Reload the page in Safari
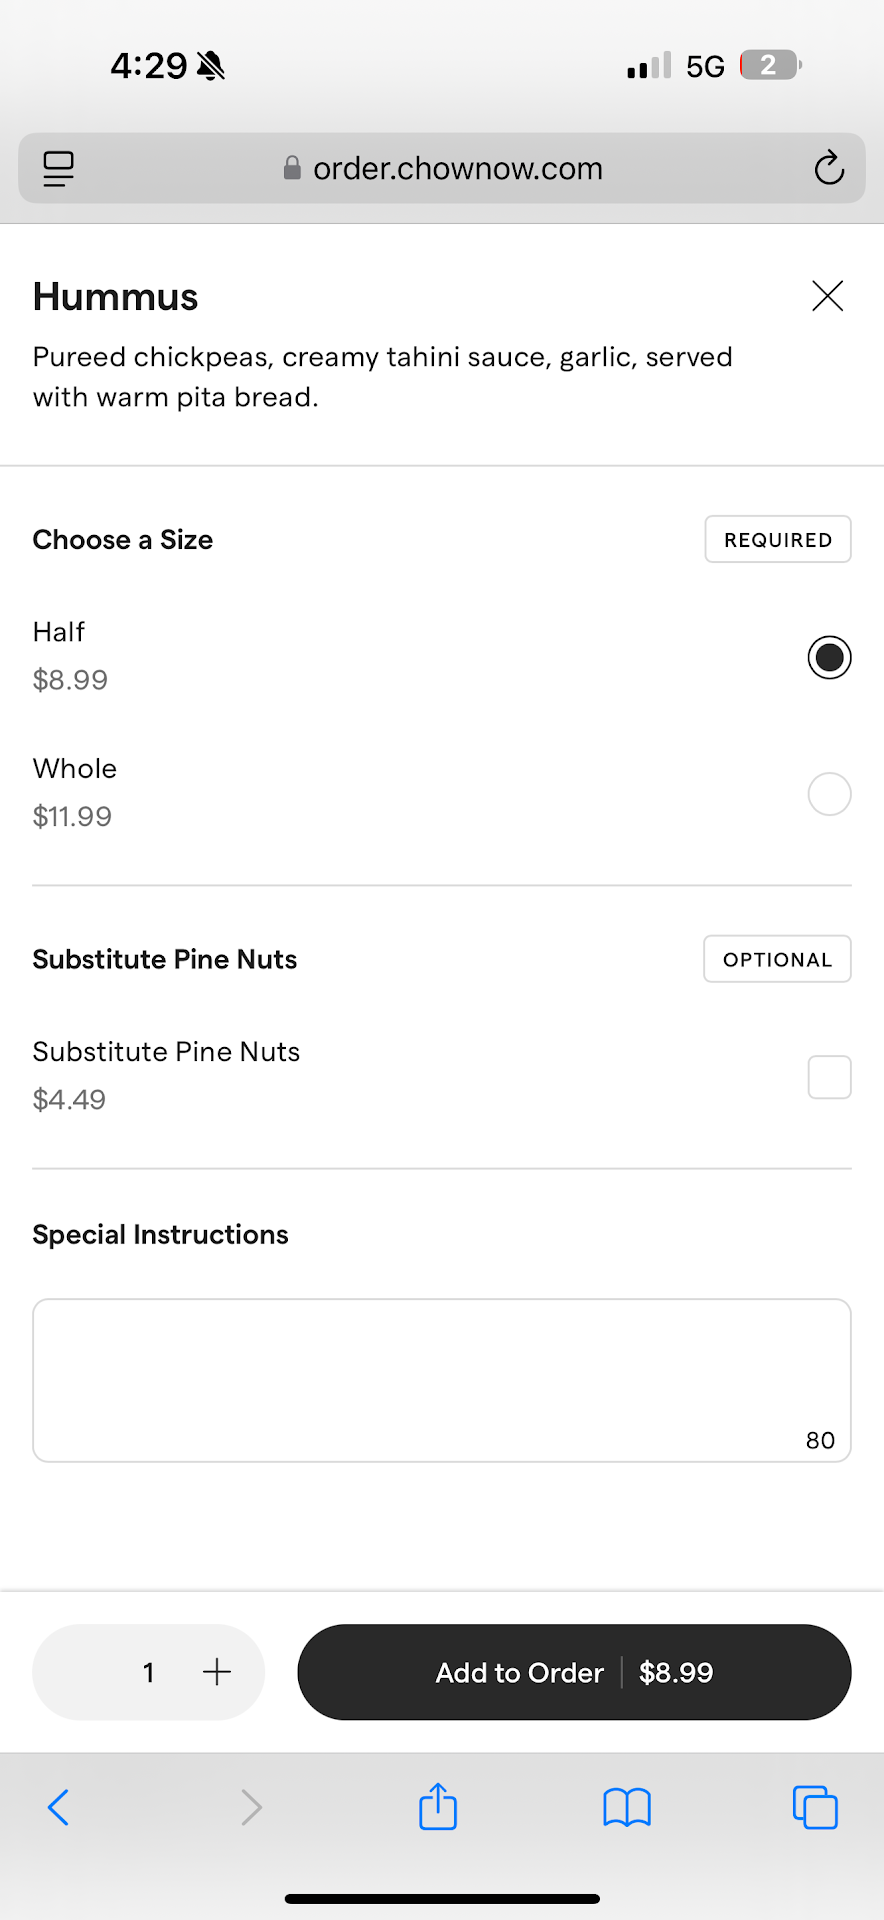Image resolution: width=884 pixels, height=1920 pixels. [829, 168]
